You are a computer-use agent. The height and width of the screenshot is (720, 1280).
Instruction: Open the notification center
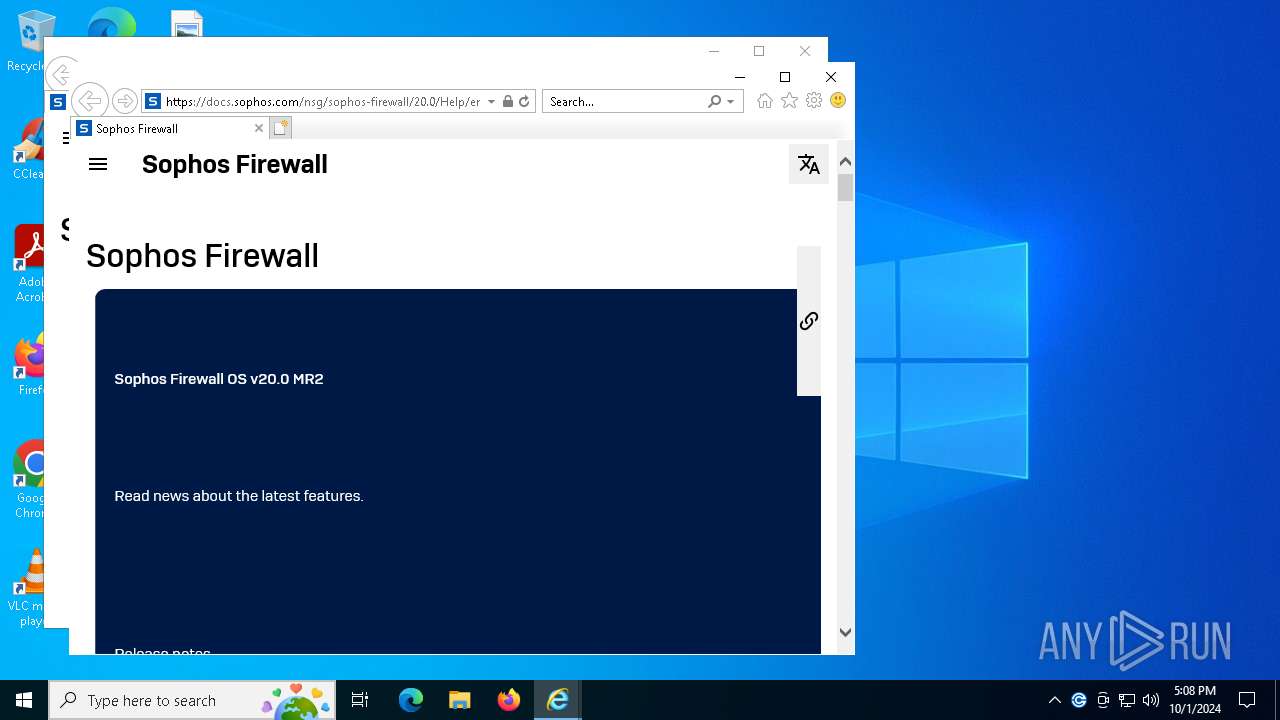tap(1247, 700)
